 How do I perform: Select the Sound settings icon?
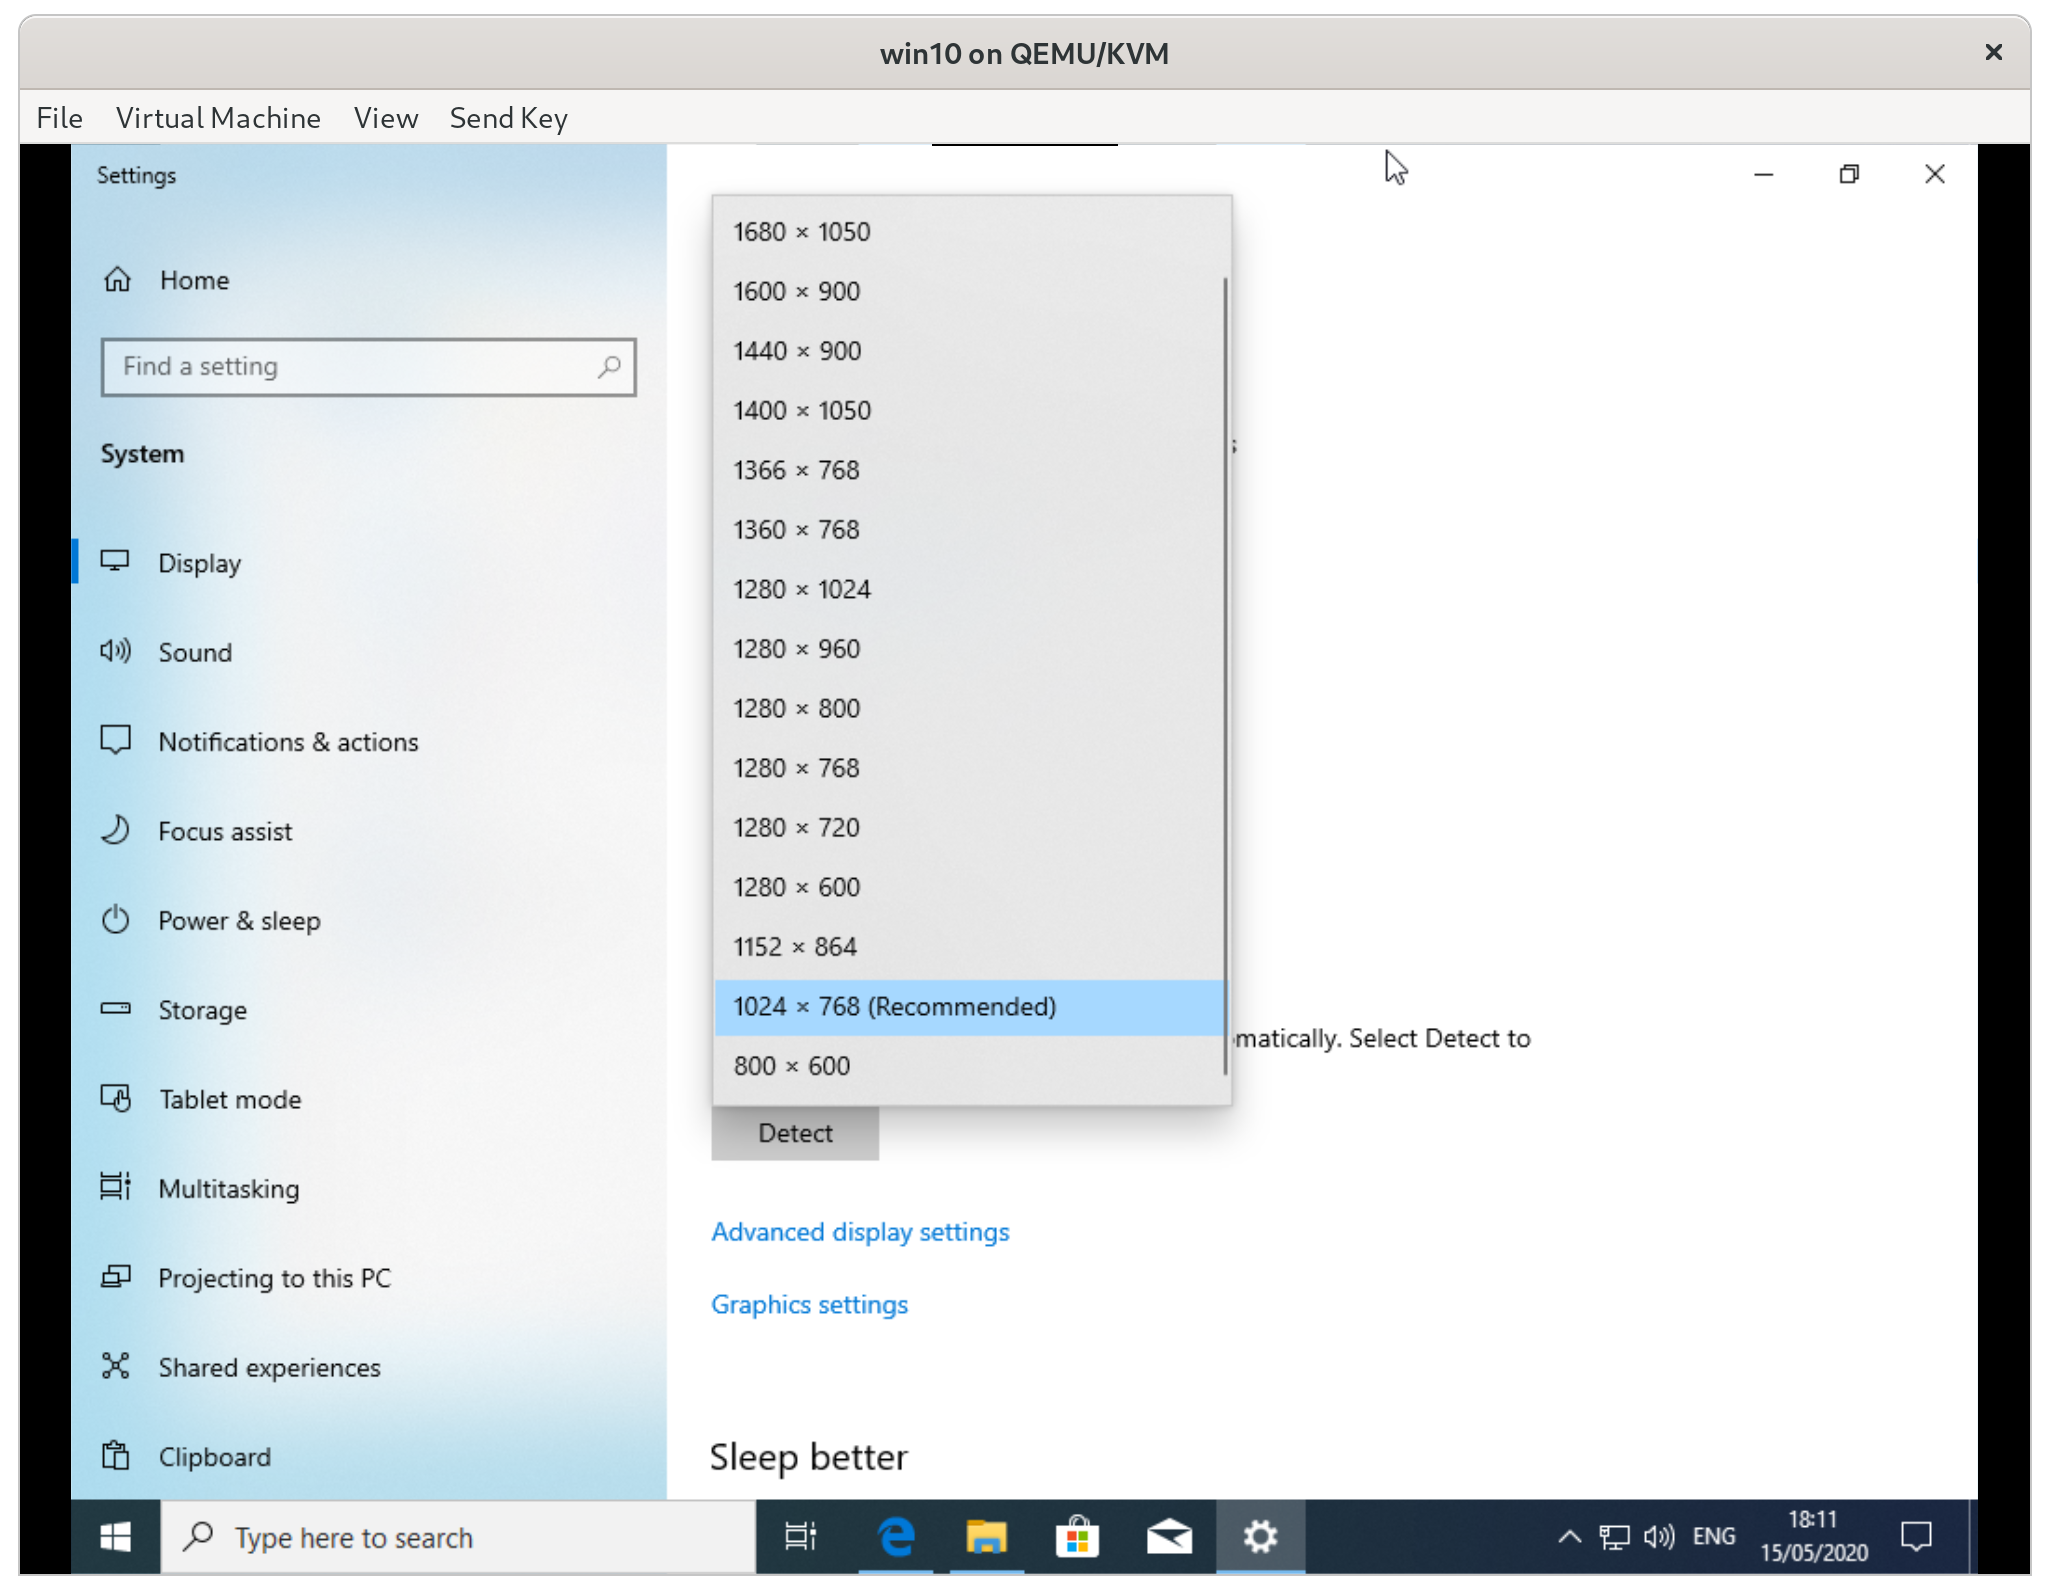coord(116,651)
